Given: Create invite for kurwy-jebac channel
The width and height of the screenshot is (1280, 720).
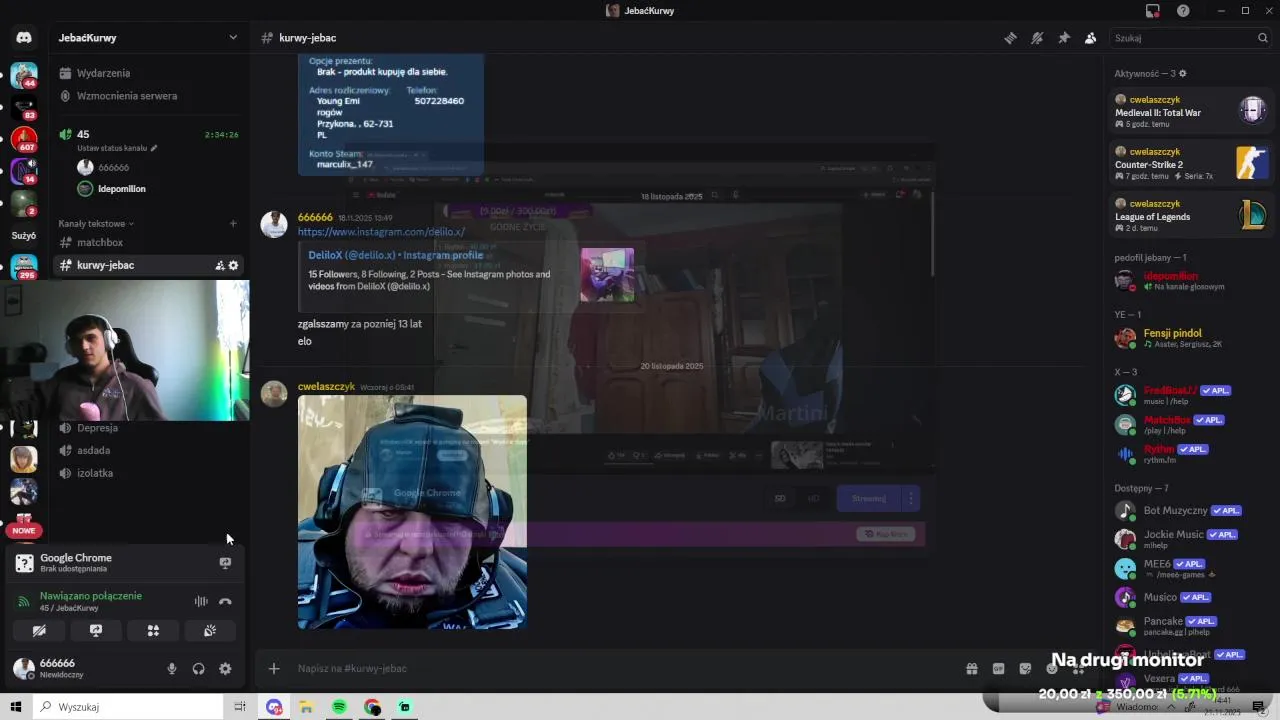Looking at the screenshot, I should point(219,265).
